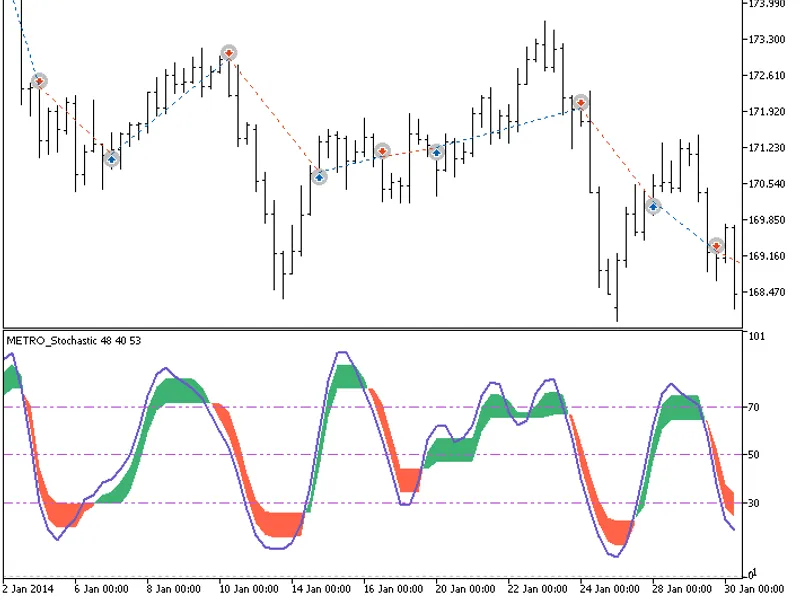Click the 169.160 price scale label

[x=766, y=256]
